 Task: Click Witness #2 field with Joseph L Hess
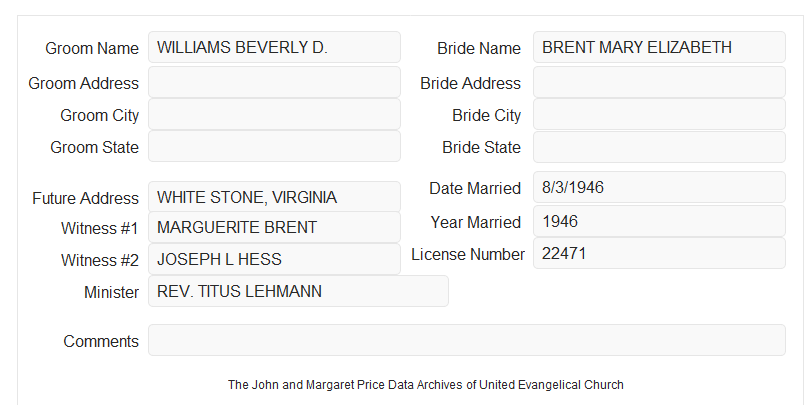point(274,259)
